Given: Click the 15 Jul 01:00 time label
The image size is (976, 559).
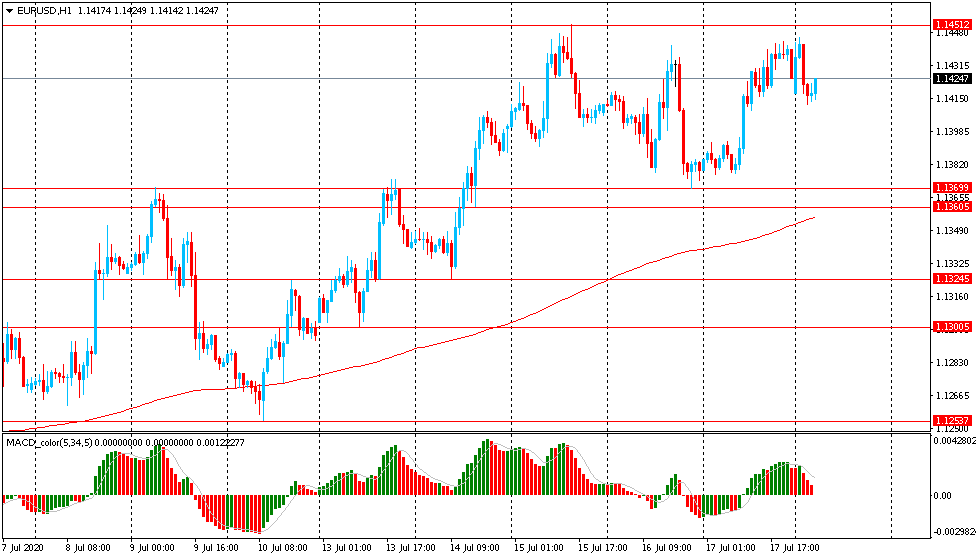Looking at the screenshot, I should [538, 548].
